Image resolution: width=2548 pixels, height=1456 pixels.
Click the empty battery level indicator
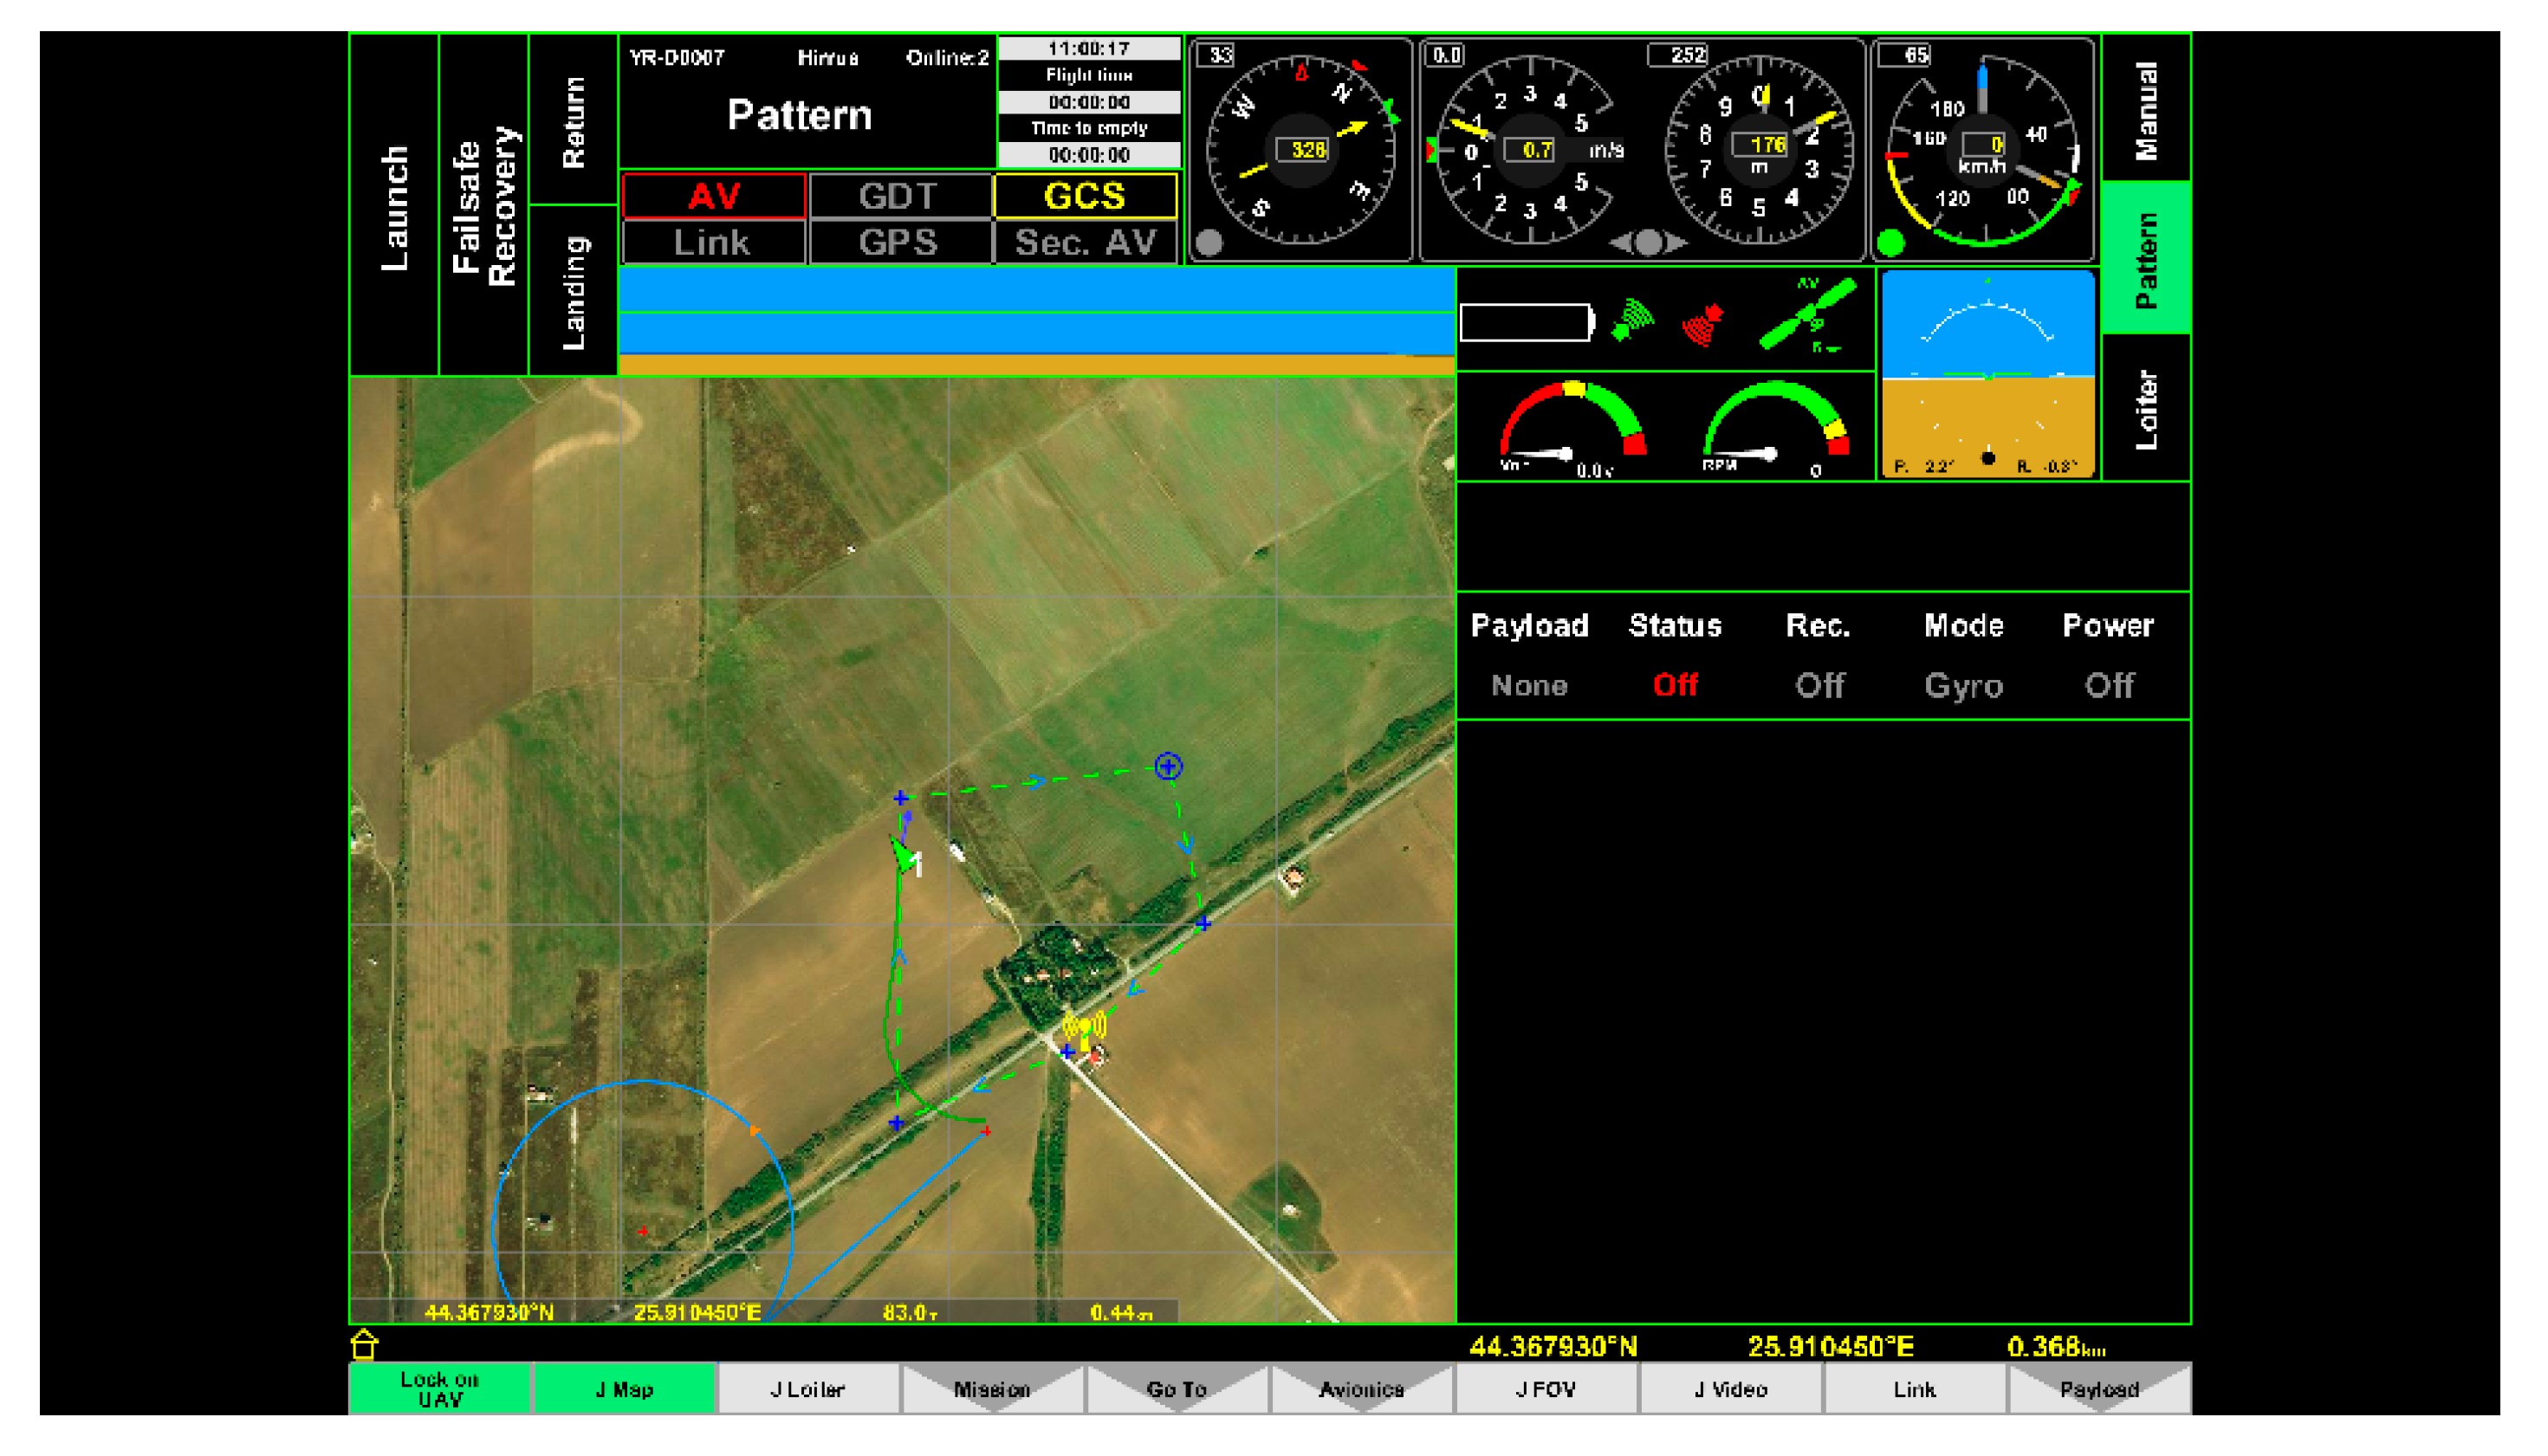(x=1526, y=322)
